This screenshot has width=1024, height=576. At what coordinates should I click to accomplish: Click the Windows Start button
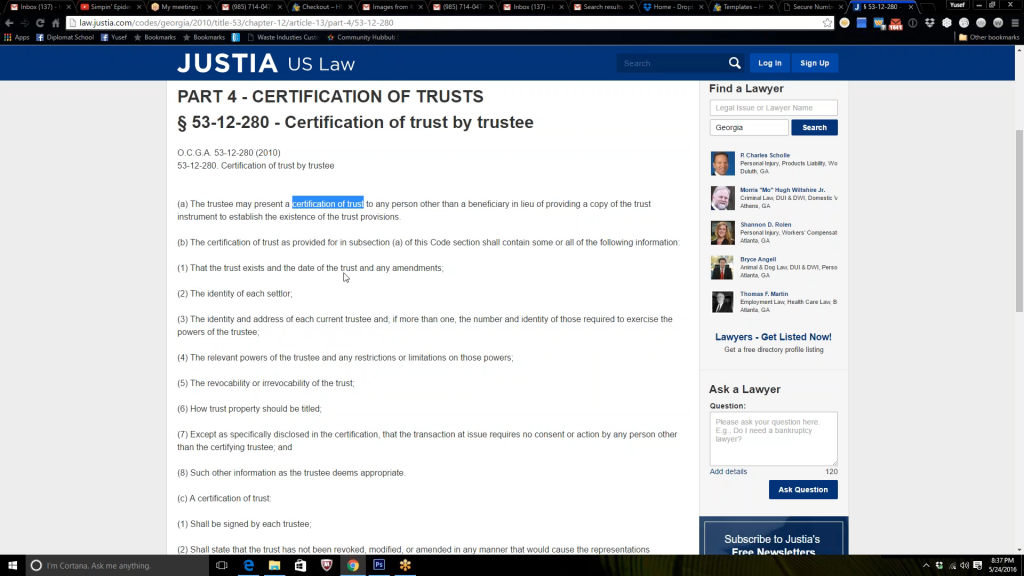click(10, 565)
